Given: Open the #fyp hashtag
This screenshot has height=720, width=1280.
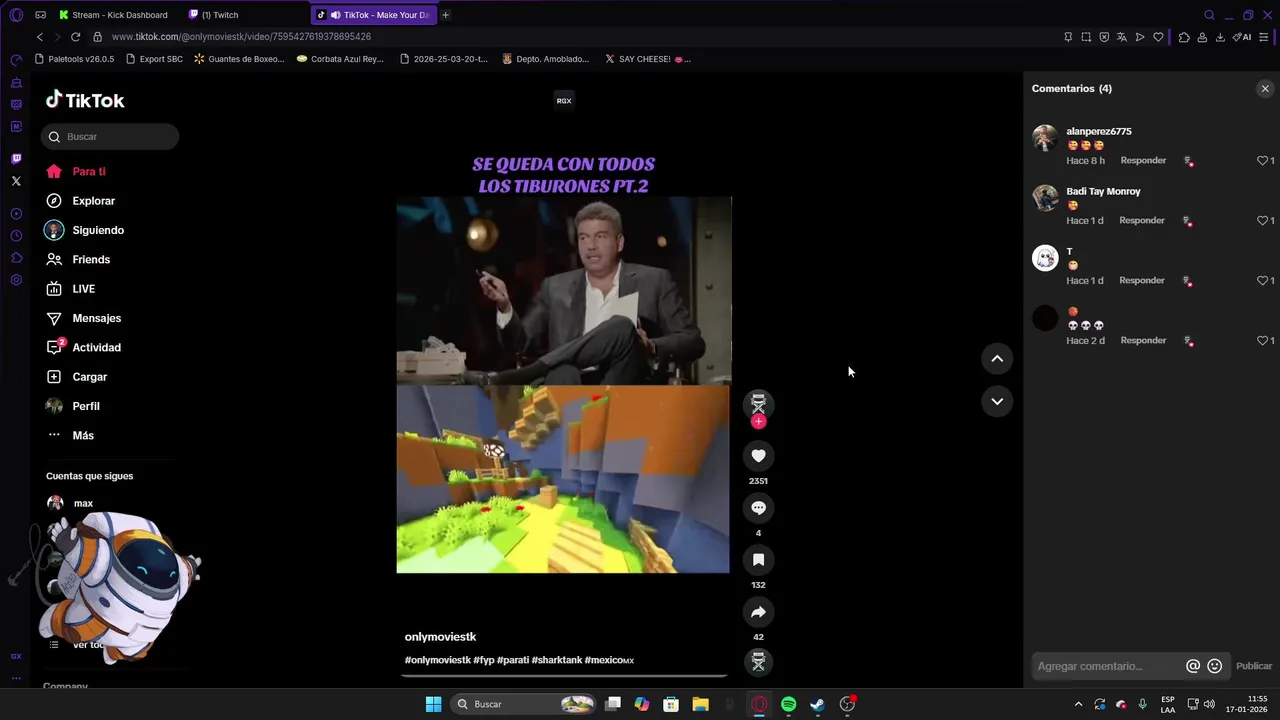Looking at the screenshot, I should pos(483,660).
